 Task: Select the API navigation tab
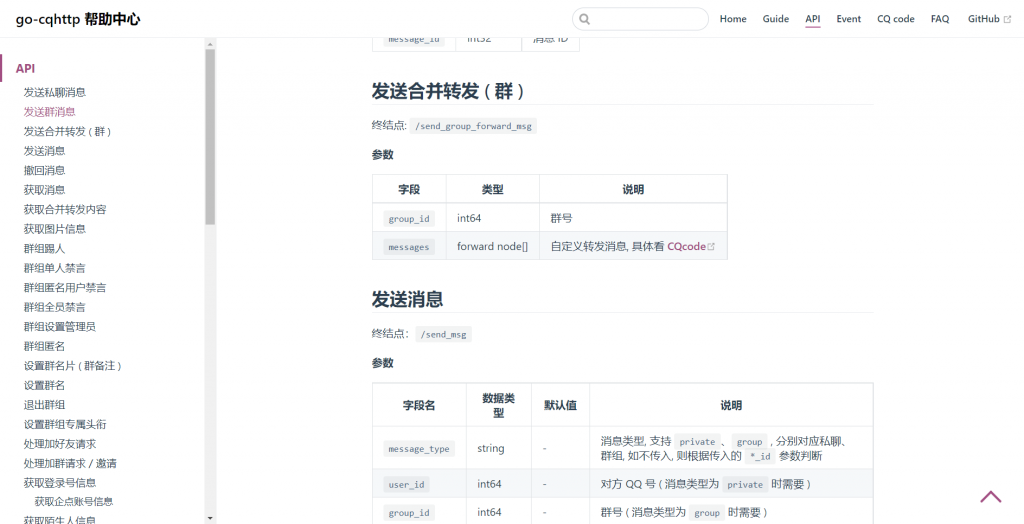pyautogui.click(x=813, y=19)
